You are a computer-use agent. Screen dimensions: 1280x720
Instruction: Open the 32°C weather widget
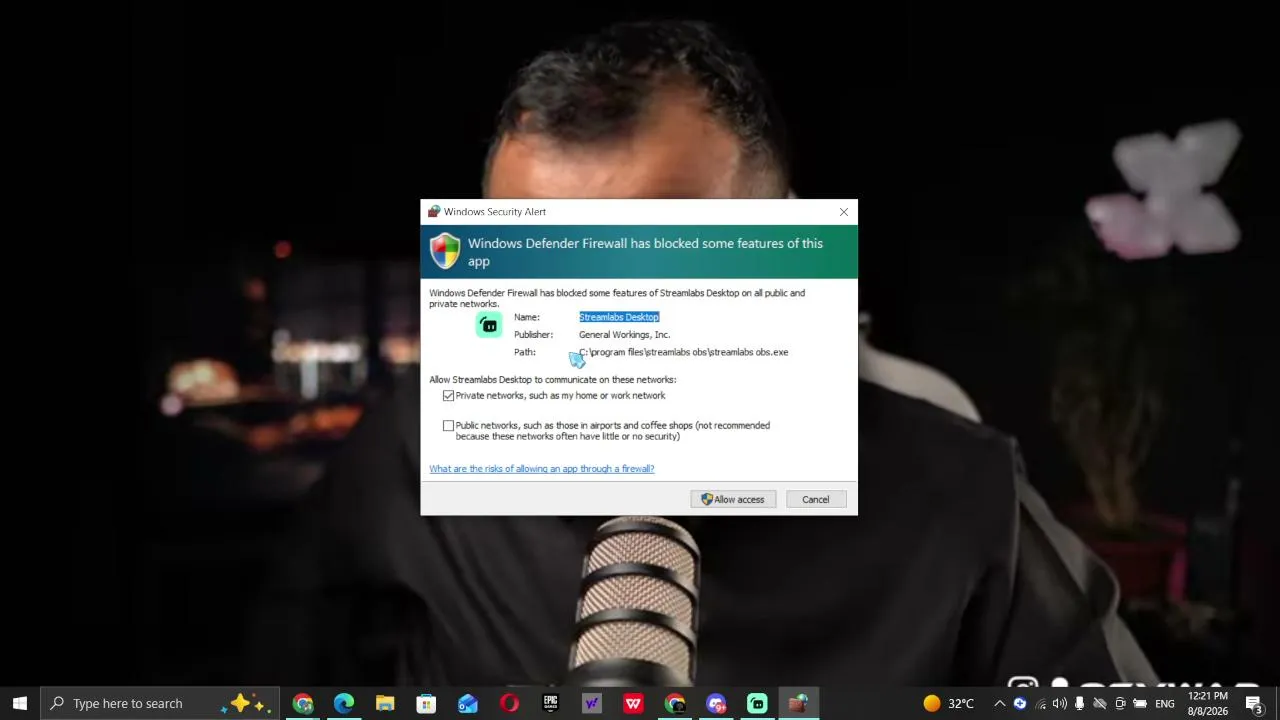tap(948, 703)
